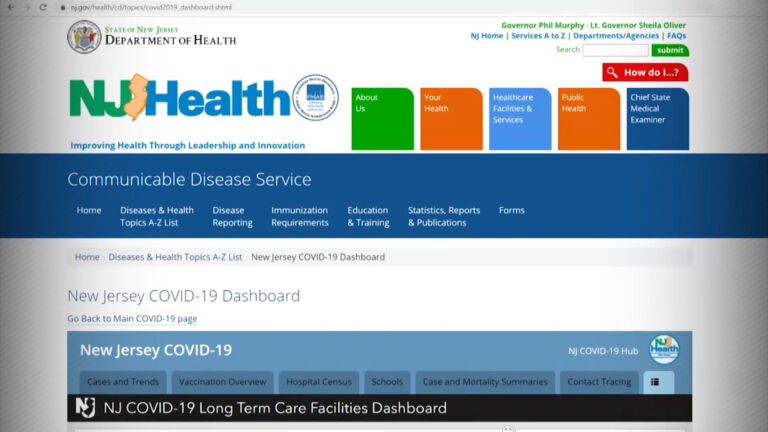This screenshot has width=768, height=432.
Task: Click State of New Jersey Department of Health text
Action: pyautogui.click(x=170, y=36)
